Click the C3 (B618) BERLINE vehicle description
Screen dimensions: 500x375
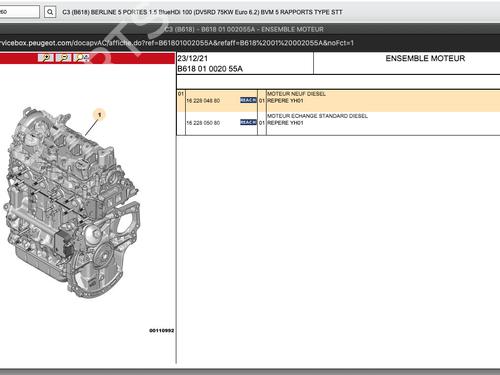(x=202, y=12)
